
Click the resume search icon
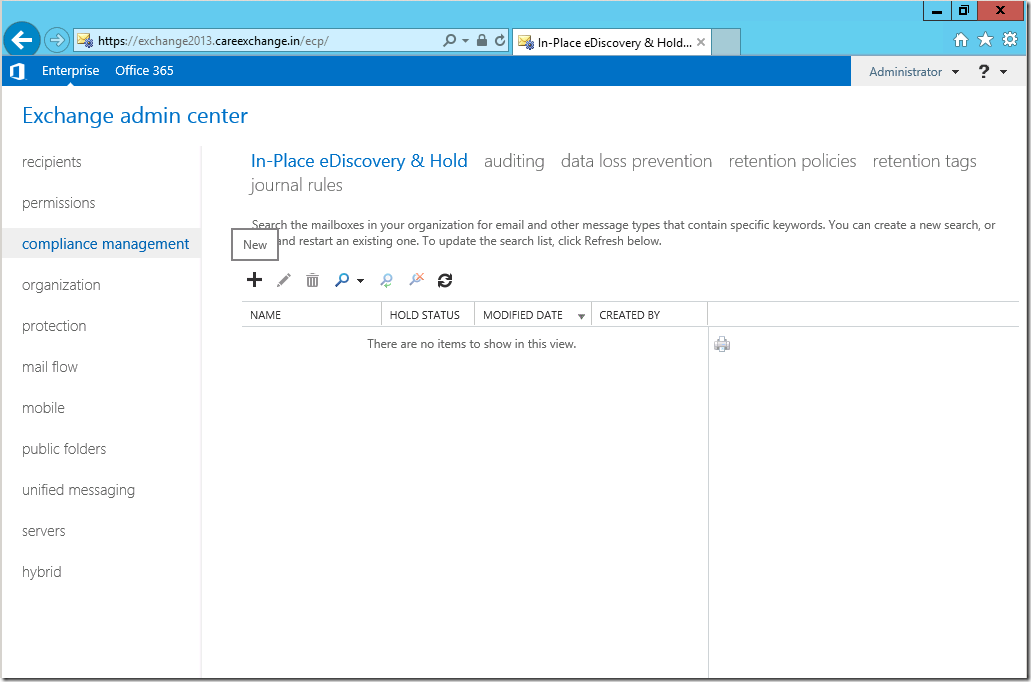point(387,280)
